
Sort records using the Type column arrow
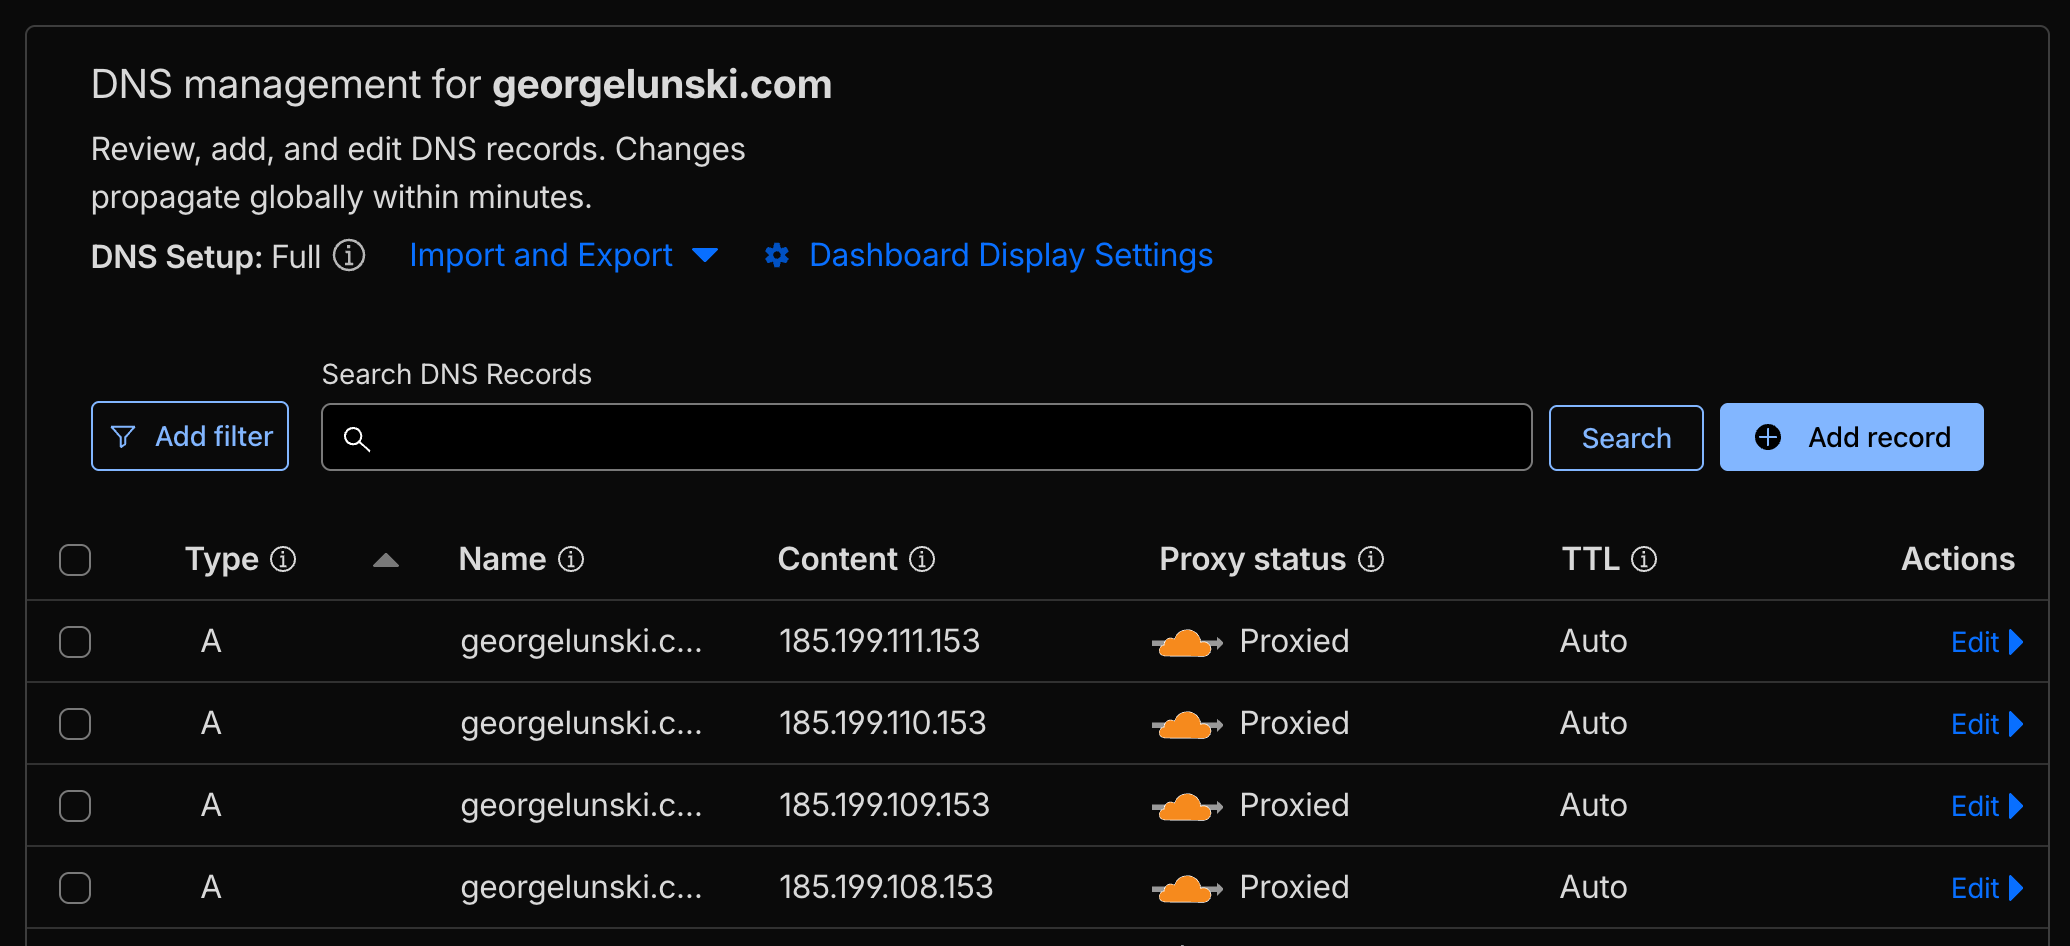(x=386, y=560)
